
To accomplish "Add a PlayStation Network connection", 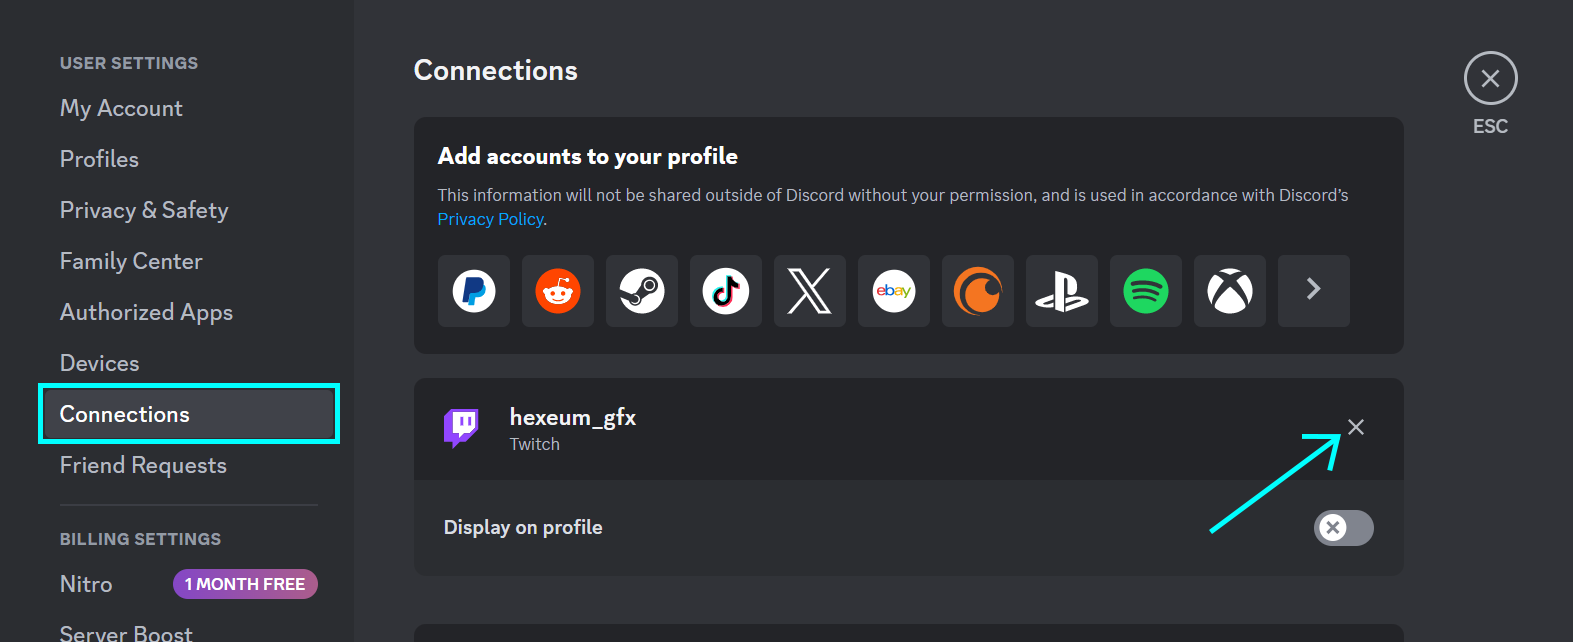I will (x=1061, y=291).
